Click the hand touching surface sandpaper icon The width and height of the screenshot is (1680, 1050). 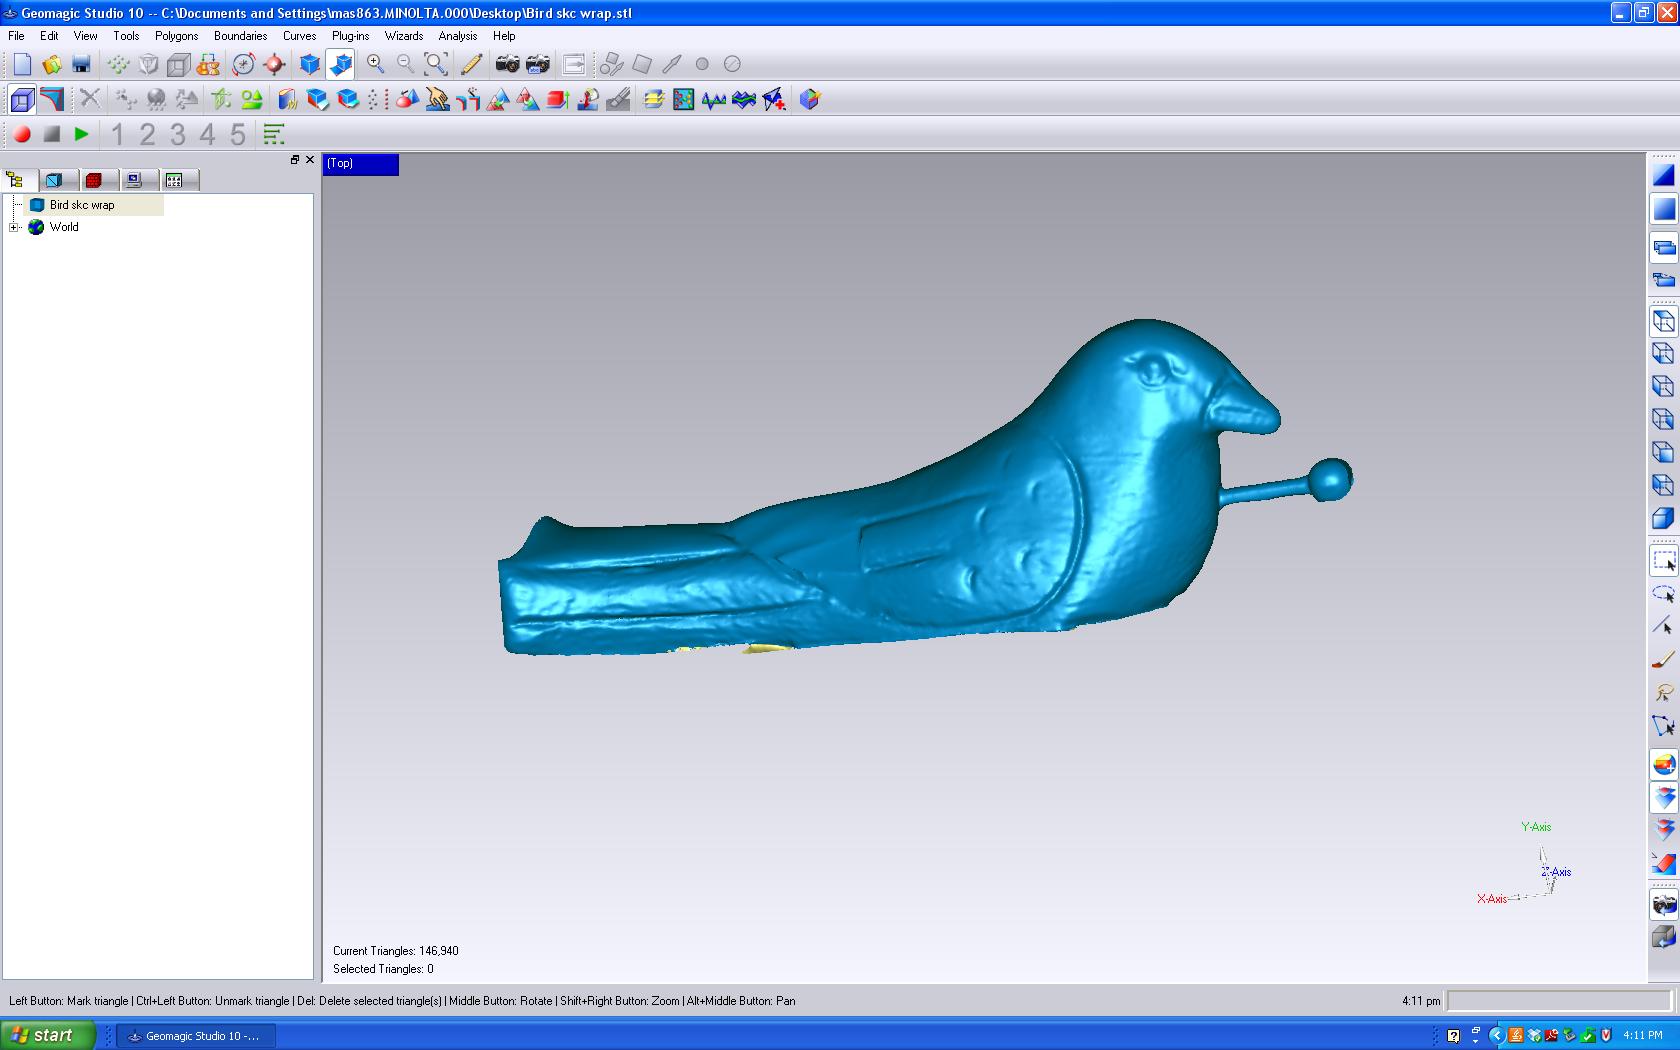(x=437, y=99)
